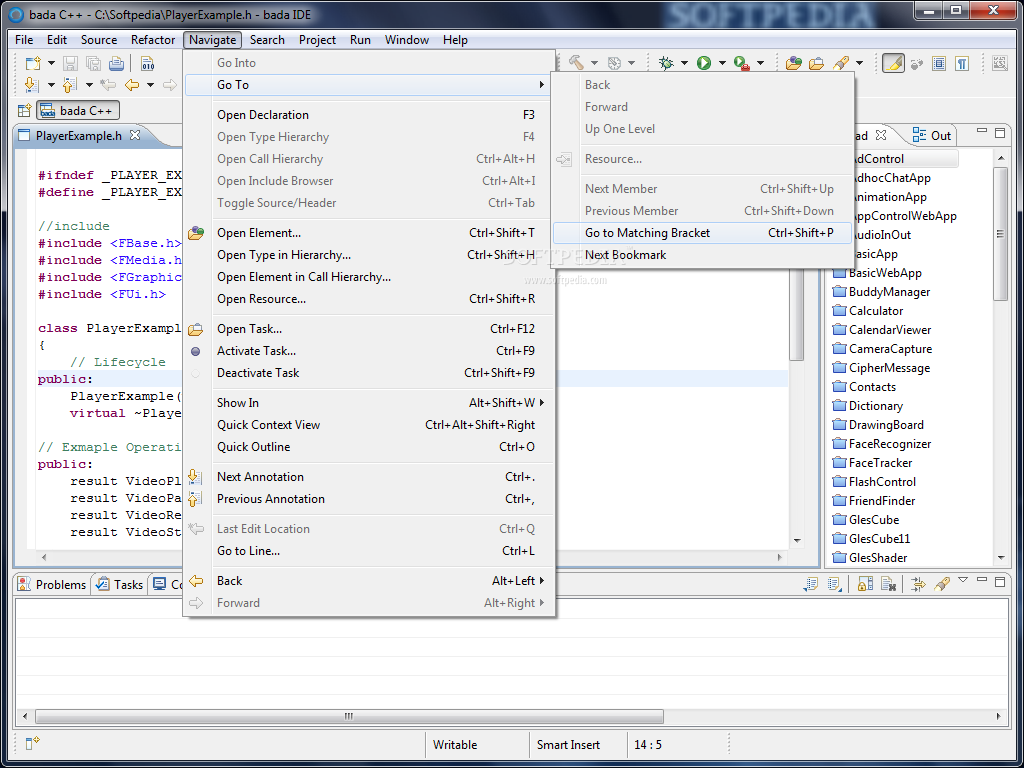Click the second list-page icon in bottom panel
Screen dimensions: 1024x768
[x=834, y=583]
